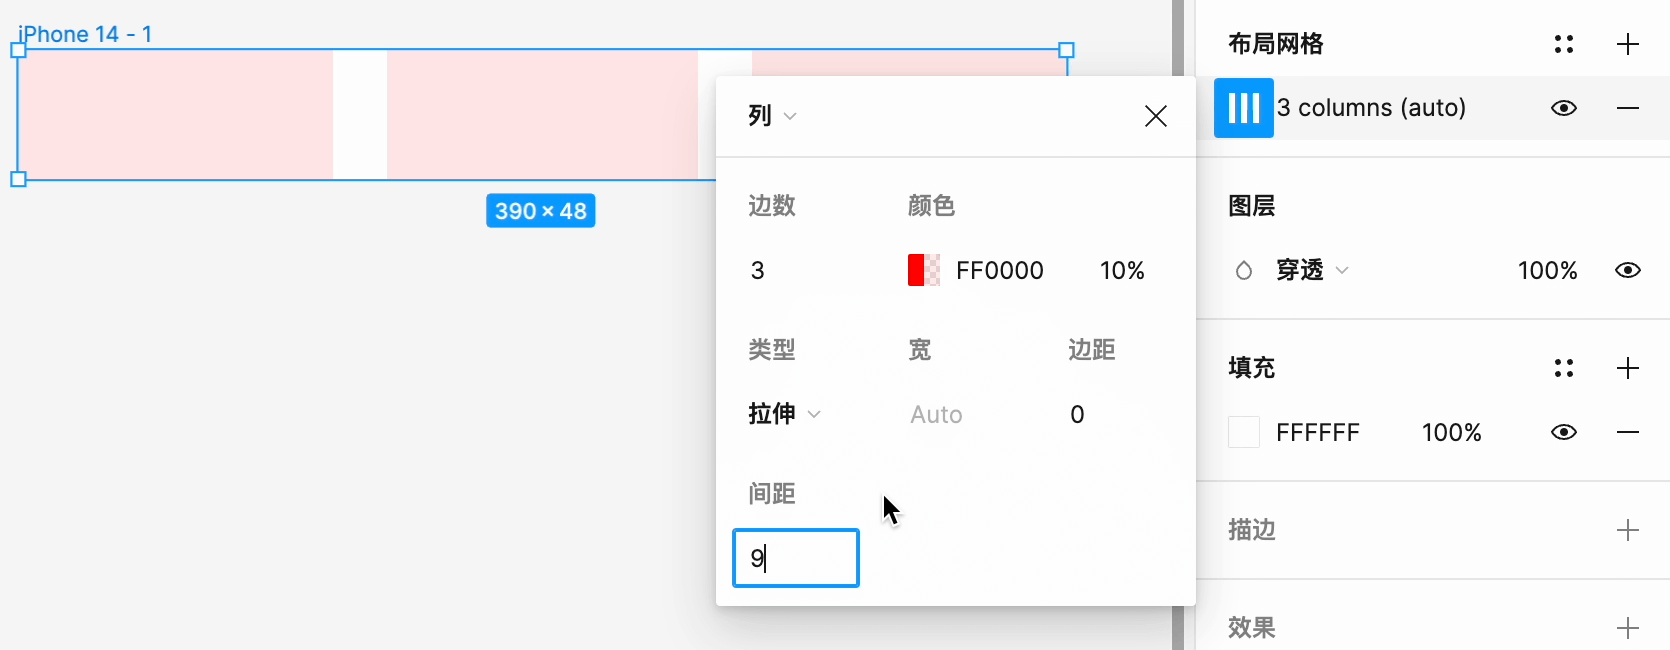Click the 布局网格 section header
The image size is (1670, 650).
pos(1276,44)
